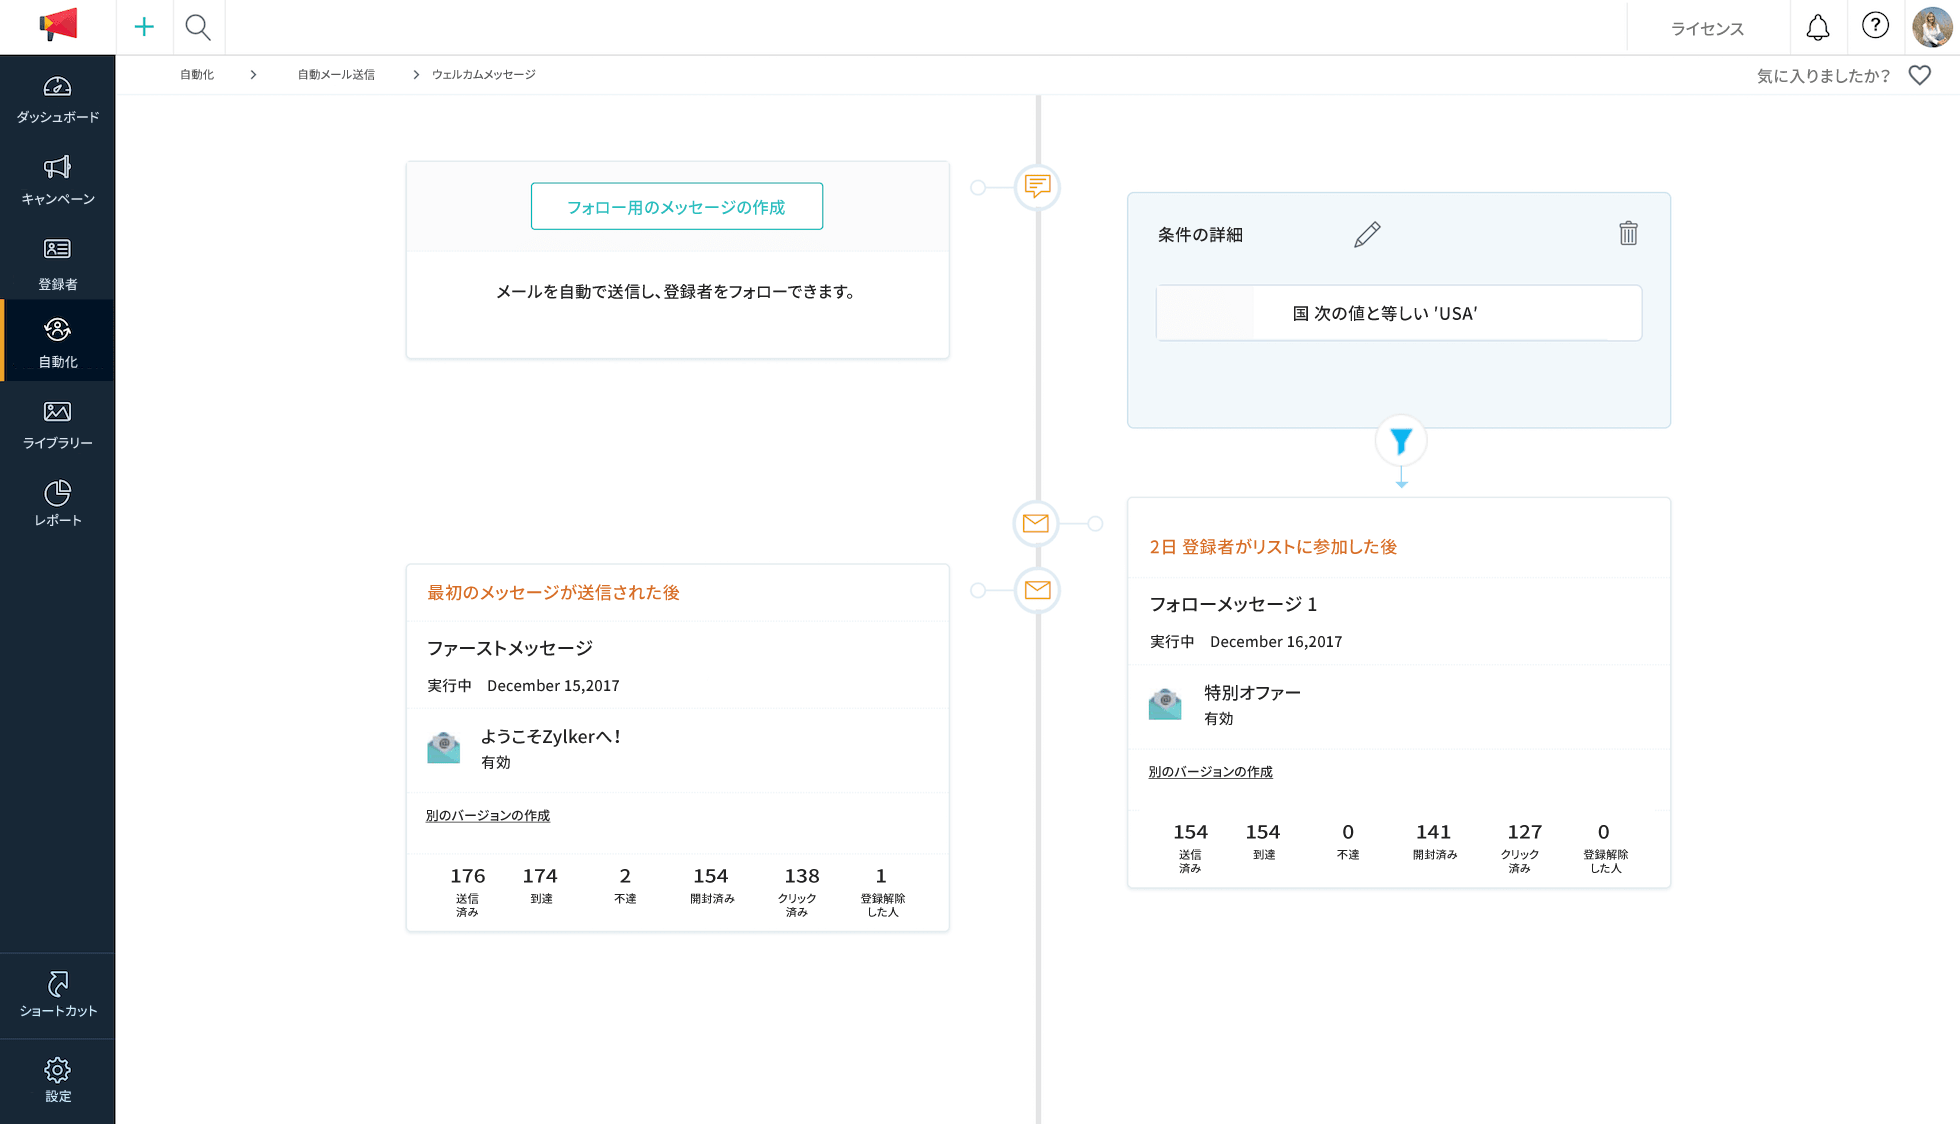Open the notifications bell

(x=1818, y=28)
